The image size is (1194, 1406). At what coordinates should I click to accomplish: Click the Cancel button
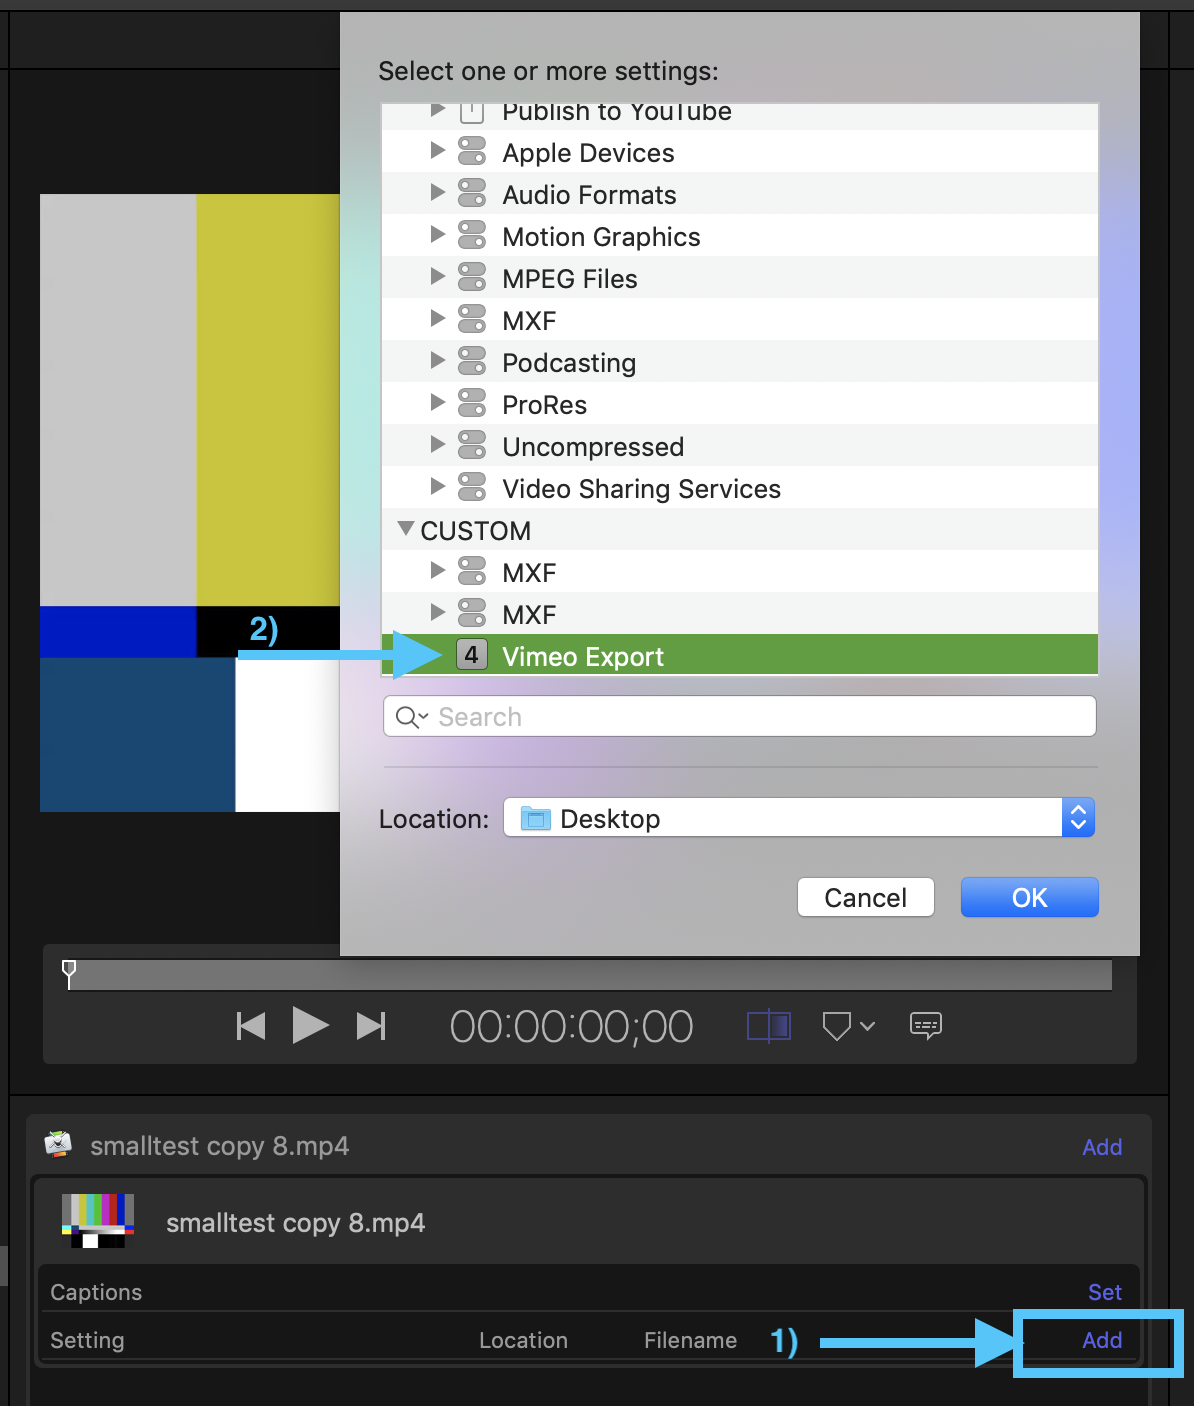tap(864, 897)
